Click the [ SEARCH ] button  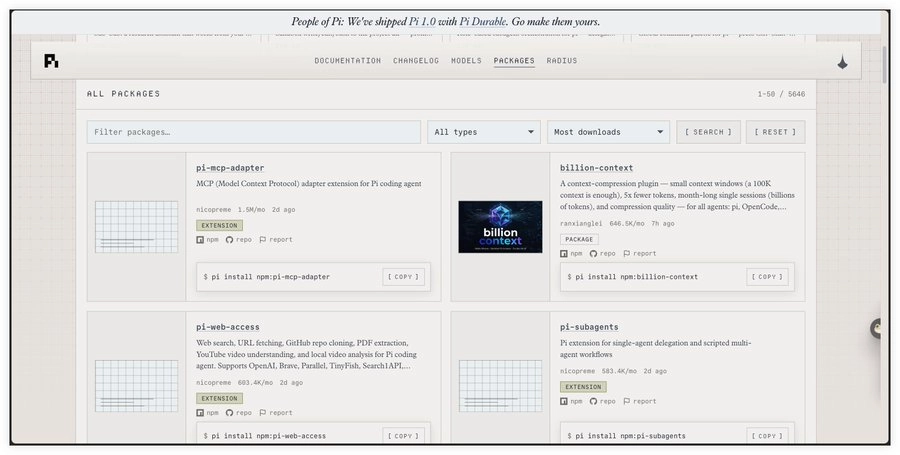pos(708,132)
